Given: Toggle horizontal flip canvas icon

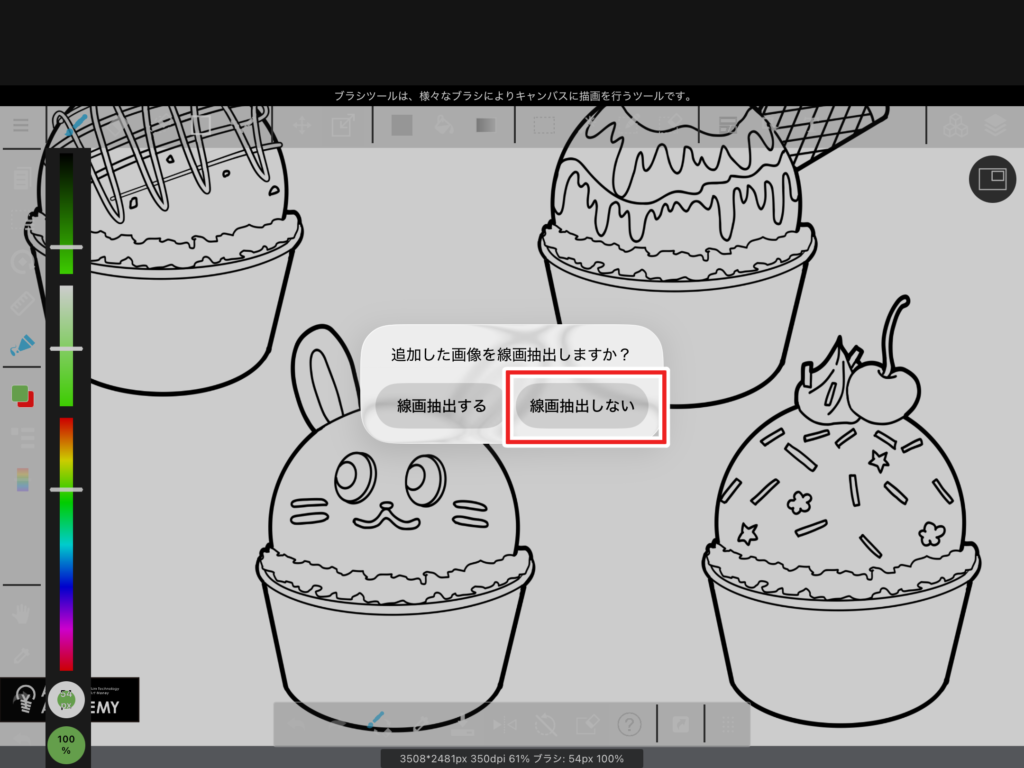Looking at the screenshot, I should 504,724.
